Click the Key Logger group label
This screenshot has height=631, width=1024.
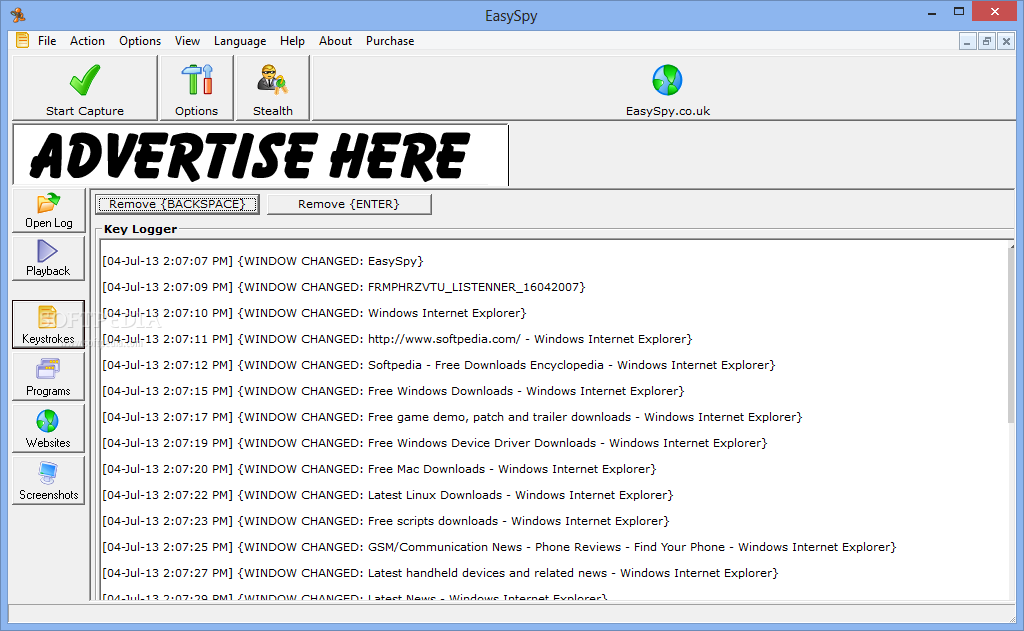tap(140, 229)
